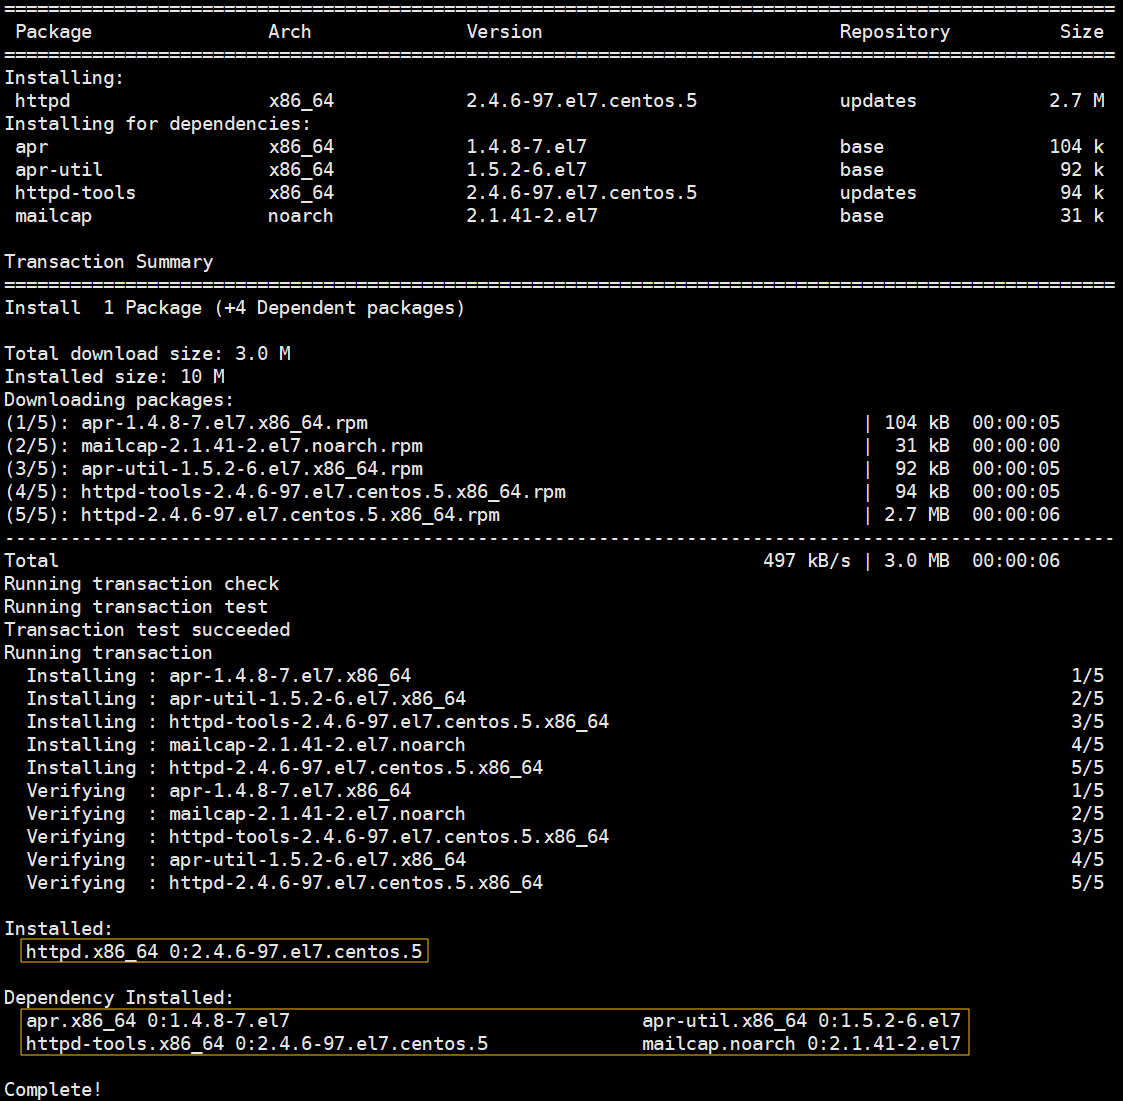The width and height of the screenshot is (1123, 1101).
Task: Click the 'Size' column header
Action: point(1081,32)
